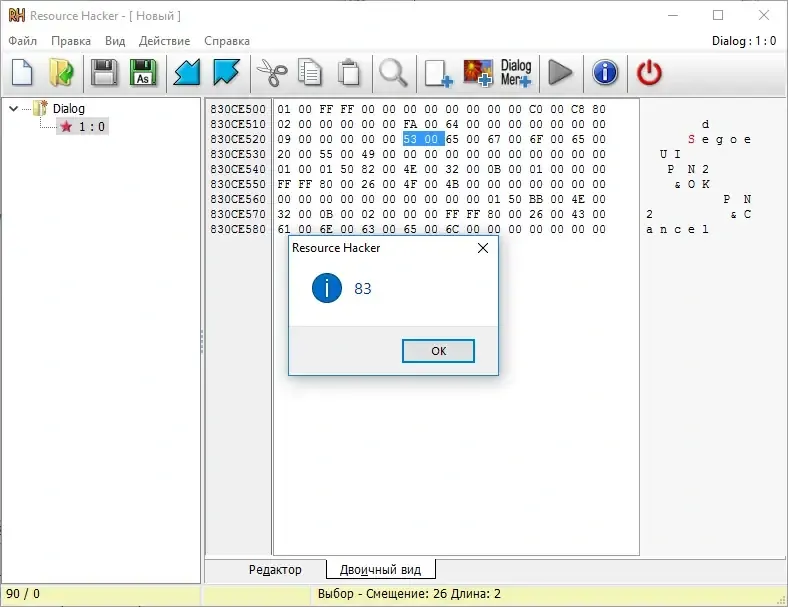This screenshot has height=607, width=788.
Task: Click the blue About info toolbar icon
Action: coord(605,73)
